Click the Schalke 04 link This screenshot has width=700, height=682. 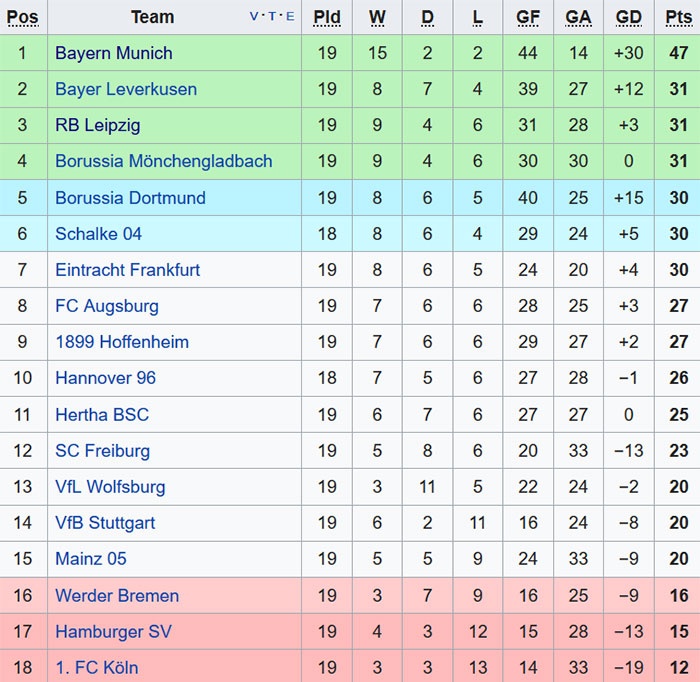pyautogui.click(x=98, y=234)
